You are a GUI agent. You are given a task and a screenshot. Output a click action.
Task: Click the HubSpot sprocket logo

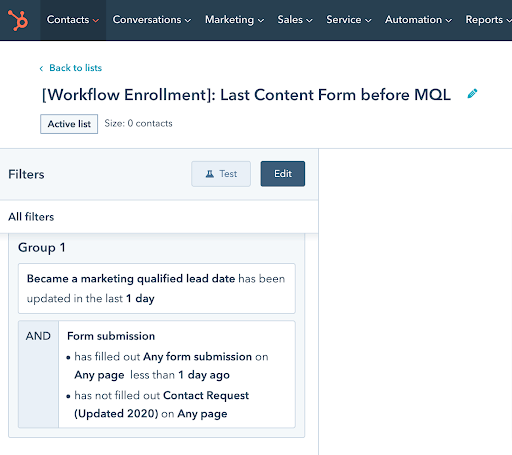(18, 20)
